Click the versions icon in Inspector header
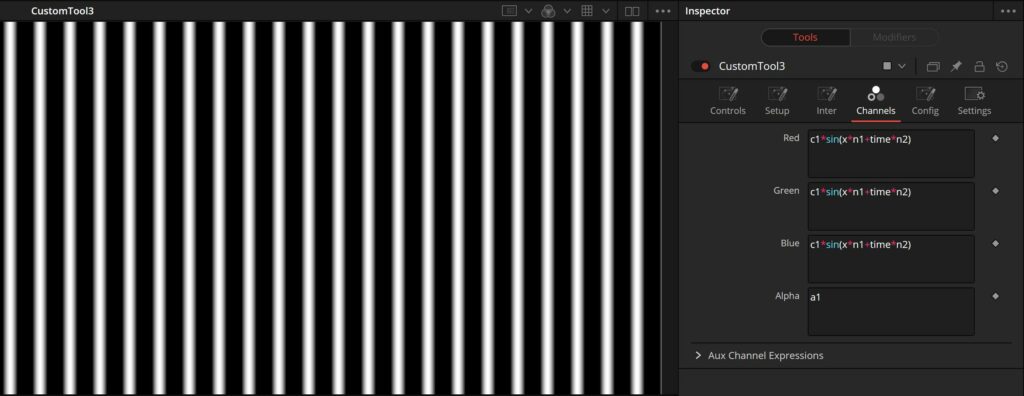 pos(933,66)
